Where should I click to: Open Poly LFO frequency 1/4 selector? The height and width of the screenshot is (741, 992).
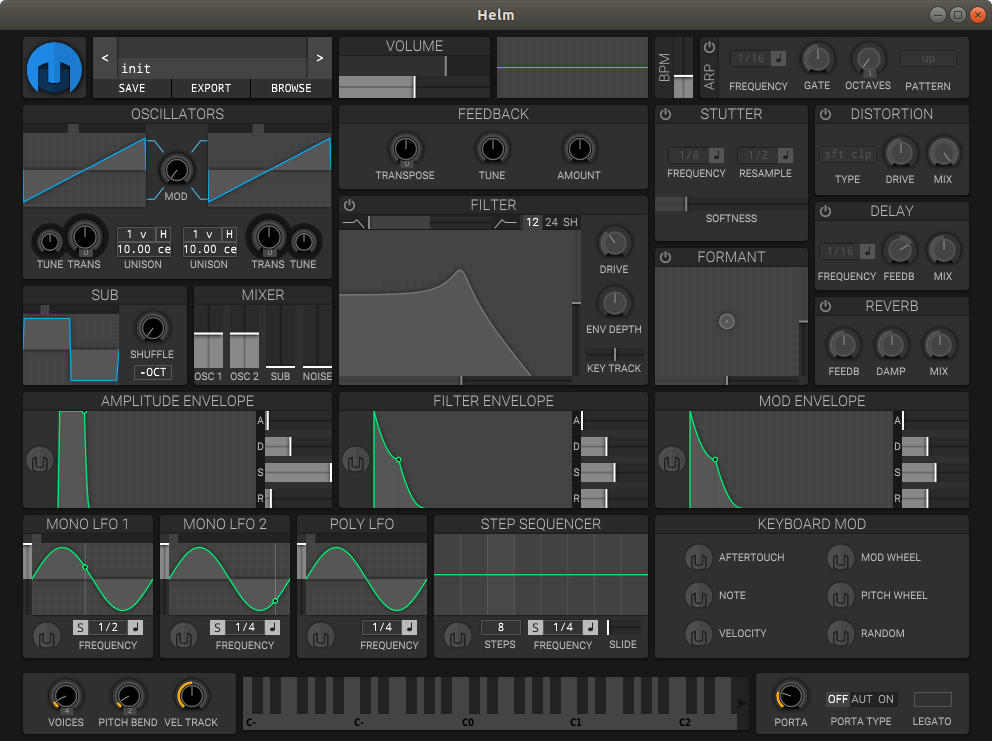[x=382, y=627]
